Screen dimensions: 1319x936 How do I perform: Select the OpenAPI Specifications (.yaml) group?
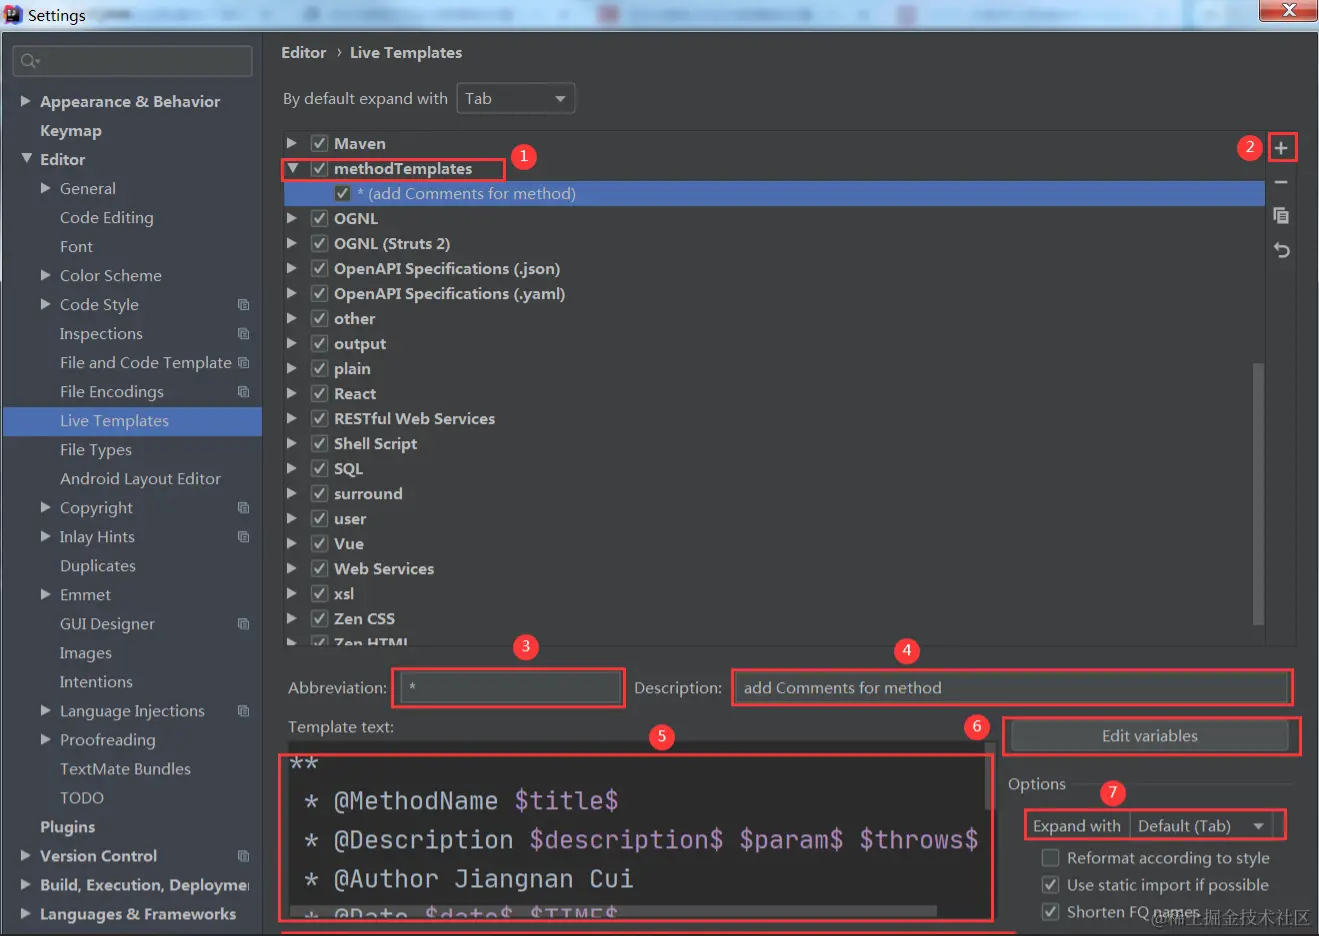coord(449,293)
